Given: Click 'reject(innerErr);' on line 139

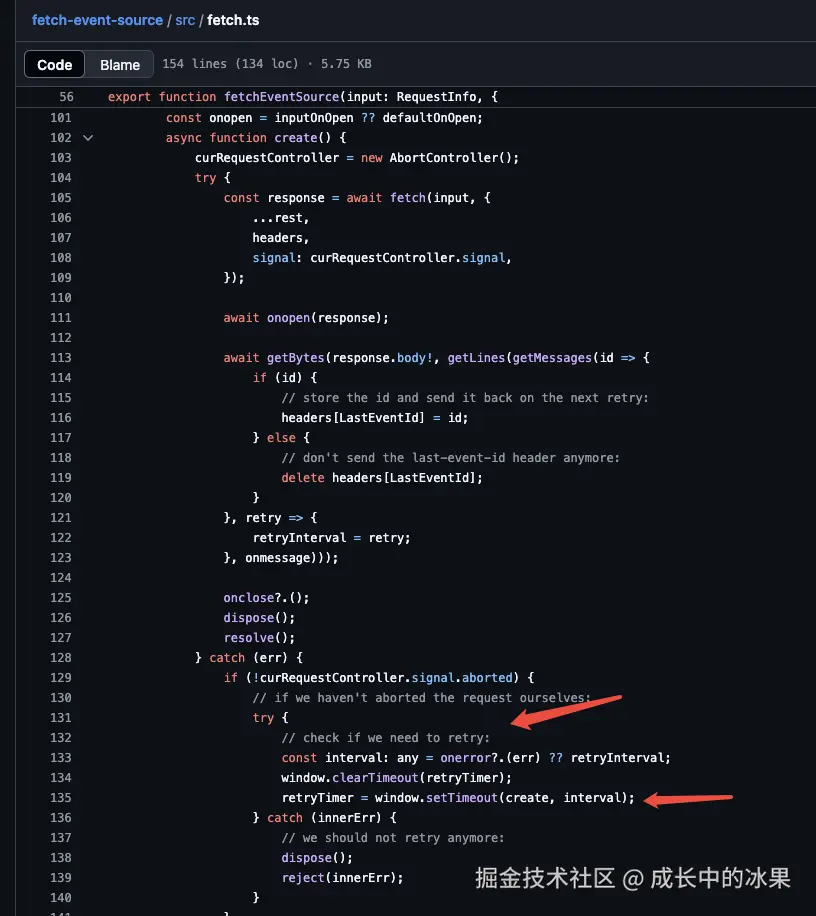Looking at the screenshot, I should point(342,878).
